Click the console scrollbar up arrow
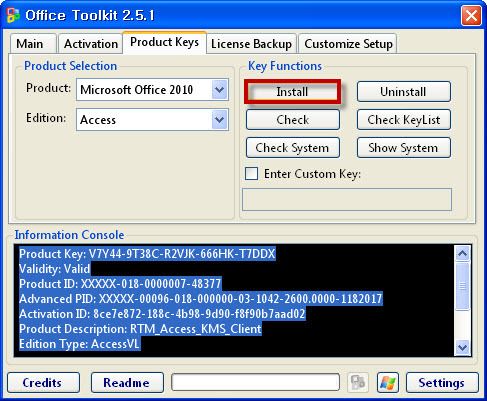Image resolution: width=487 pixels, height=401 pixels. pos(462,254)
